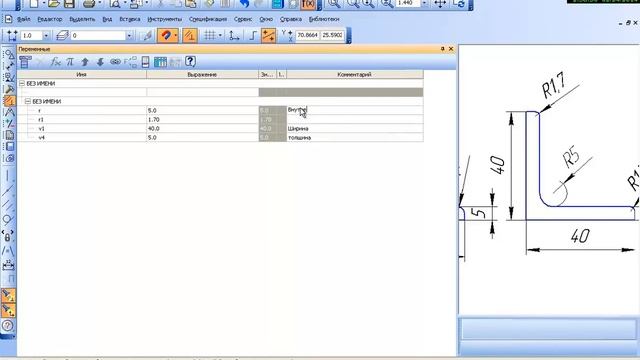Click the Save diskette icon in top toolbar
The width and height of the screenshot is (640, 360).
coord(69,4)
